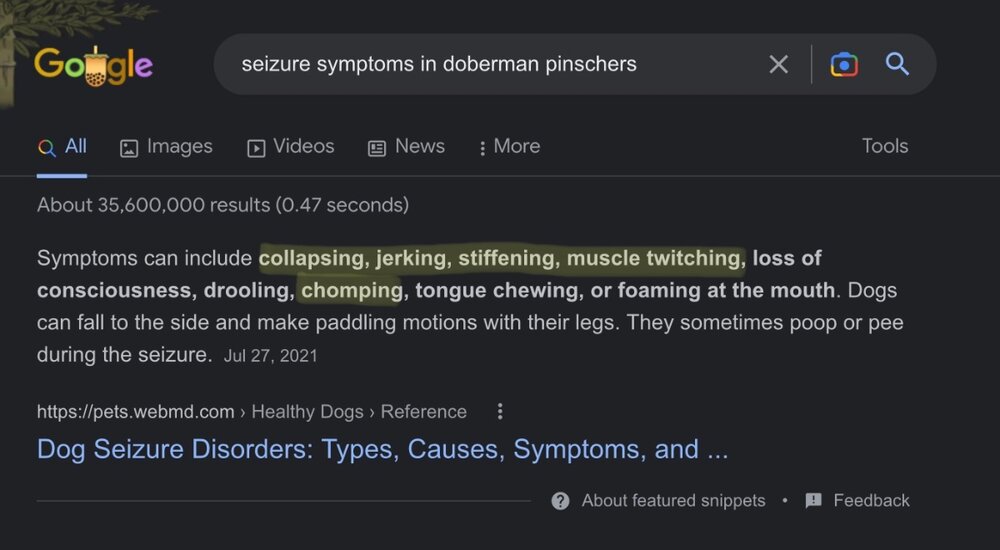
Task: Click the Videos tab play icon
Action: tap(256, 148)
